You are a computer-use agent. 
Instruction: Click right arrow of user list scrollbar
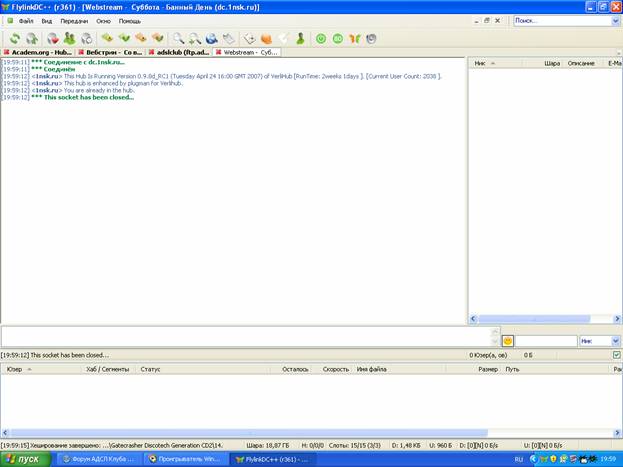pyautogui.click(x=617, y=319)
